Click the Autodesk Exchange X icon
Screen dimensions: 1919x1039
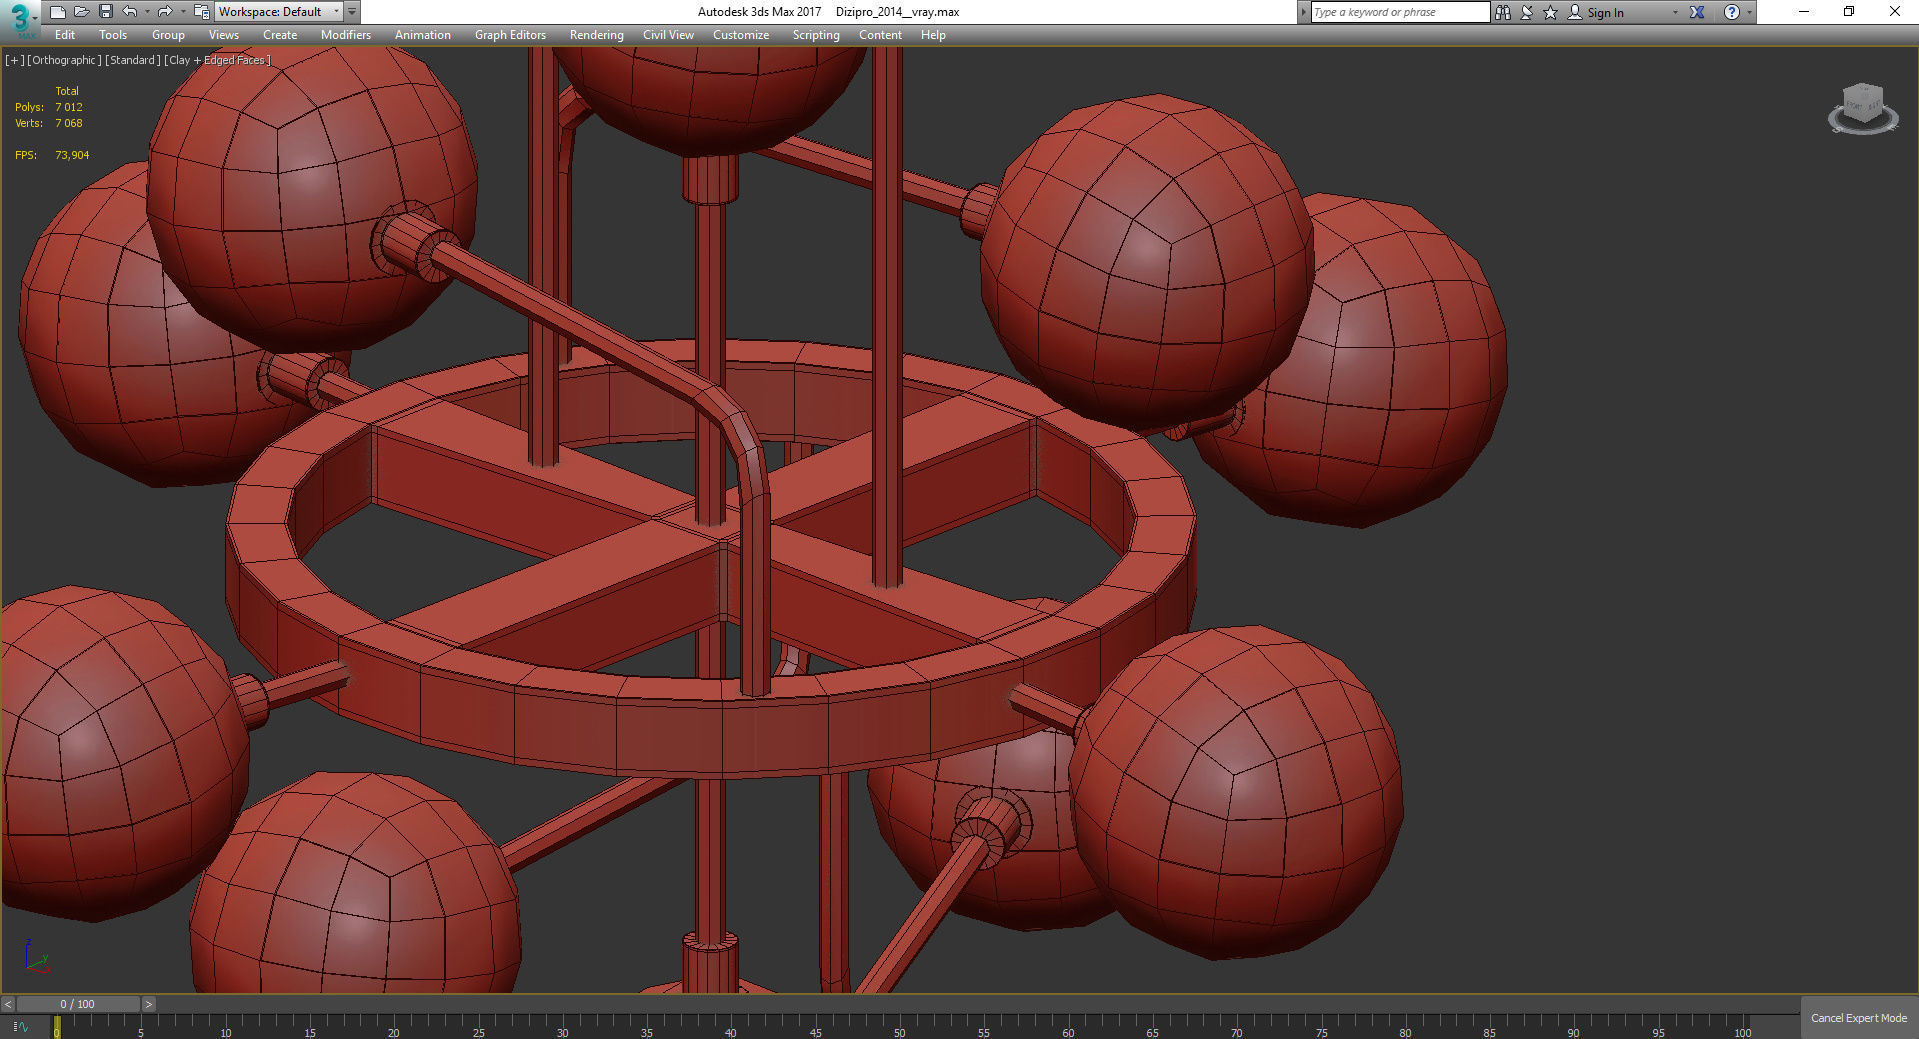tap(1697, 12)
